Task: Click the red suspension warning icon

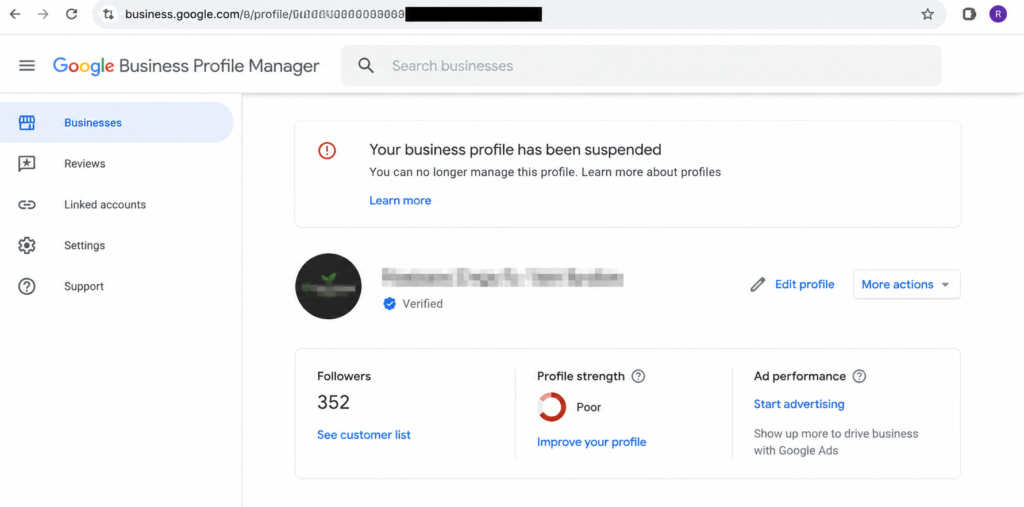Action: (327, 151)
